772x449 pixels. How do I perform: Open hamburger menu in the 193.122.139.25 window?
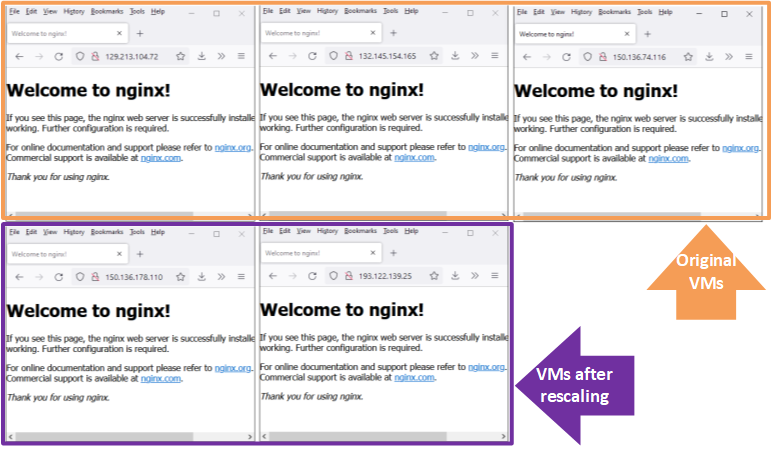(495, 276)
